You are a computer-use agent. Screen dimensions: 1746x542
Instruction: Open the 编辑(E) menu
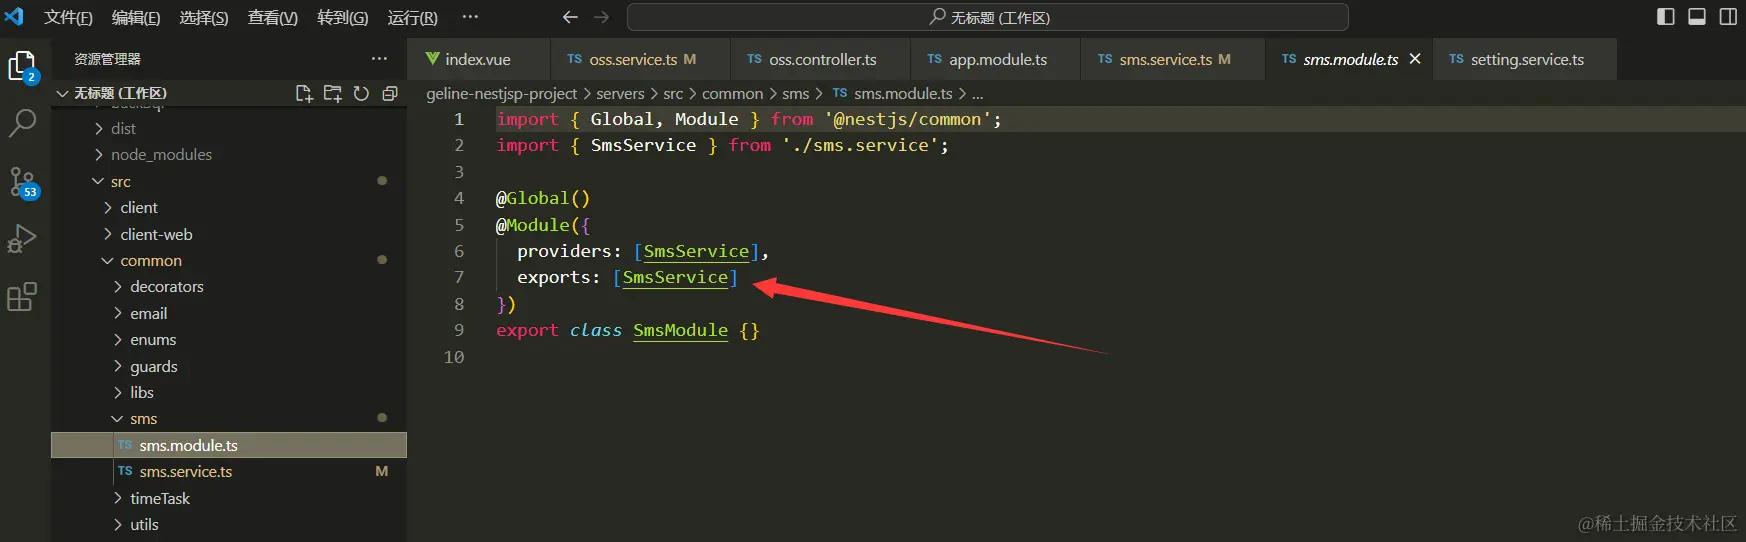[x=136, y=17]
